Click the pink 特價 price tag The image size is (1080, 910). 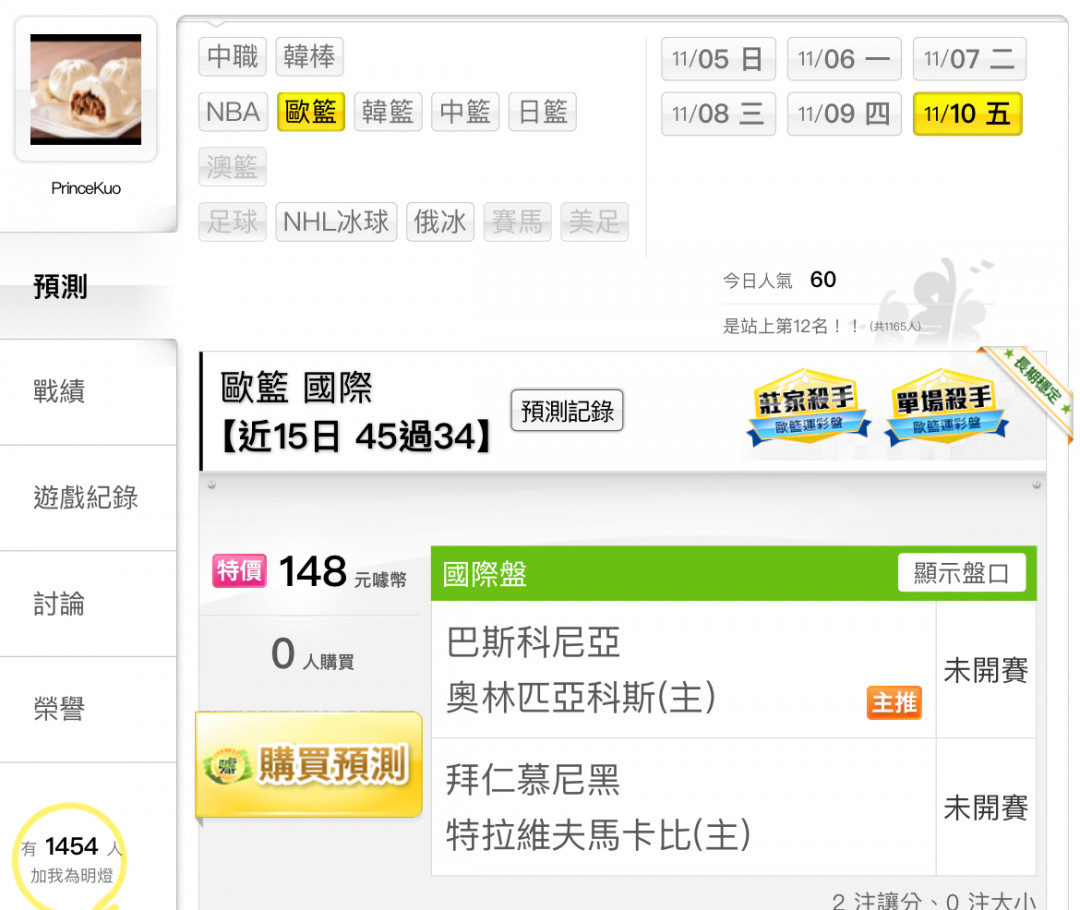239,570
